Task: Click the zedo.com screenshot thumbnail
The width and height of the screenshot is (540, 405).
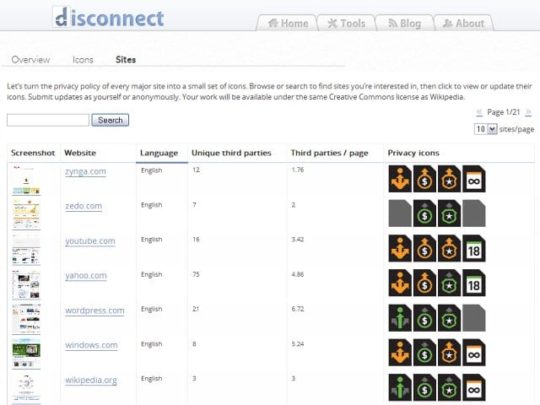Action: (26, 215)
